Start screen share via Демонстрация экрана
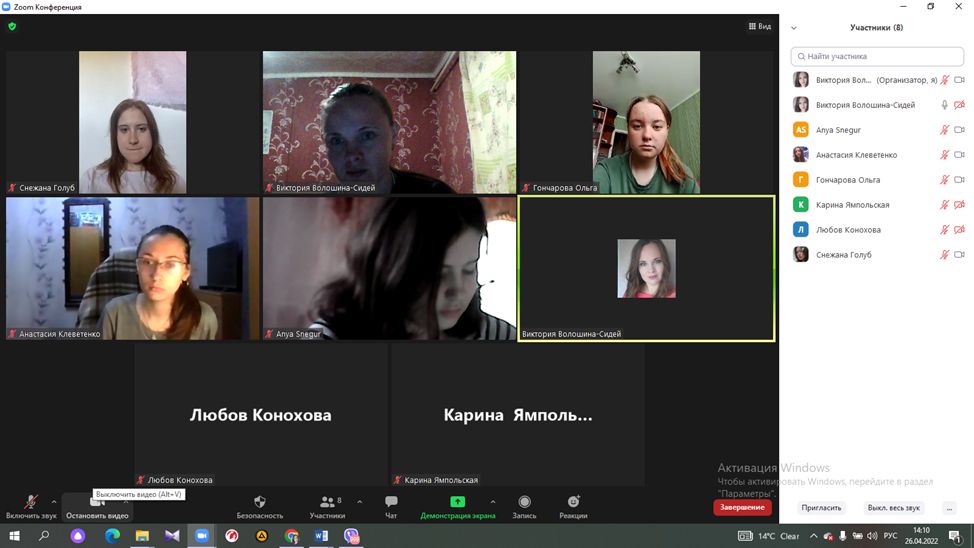This screenshot has width=974, height=548. [457, 502]
